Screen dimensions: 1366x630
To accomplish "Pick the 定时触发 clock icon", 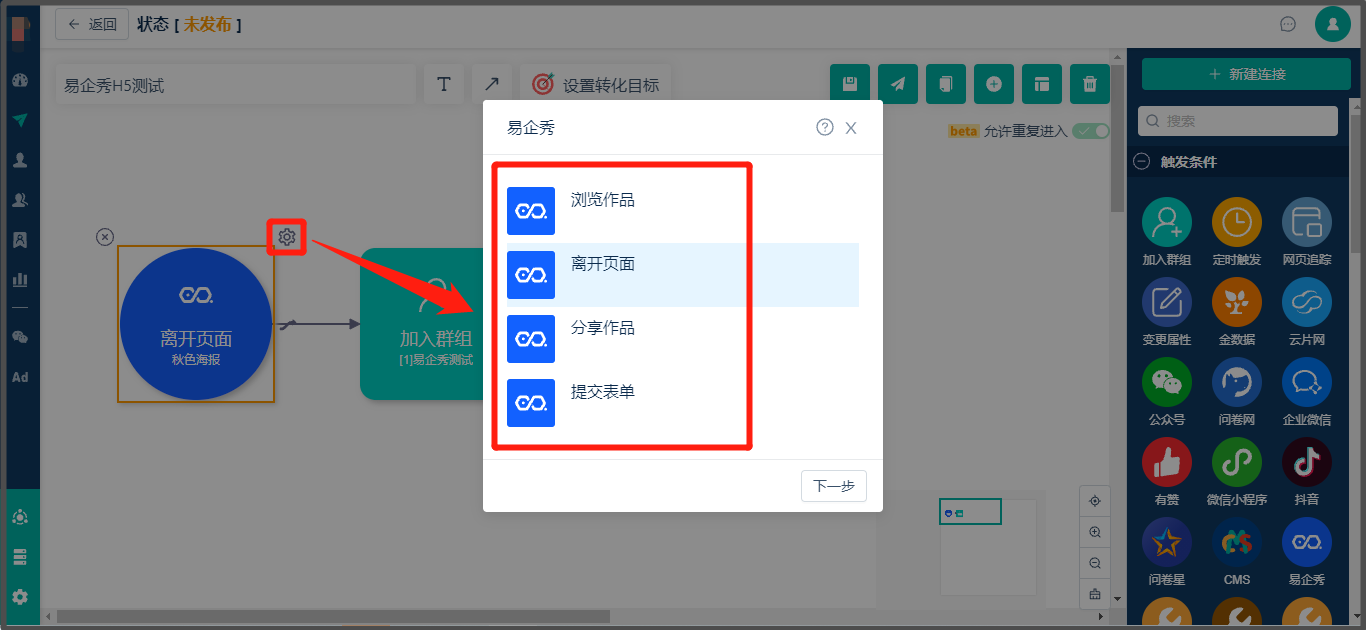I will click(1237, 222).
